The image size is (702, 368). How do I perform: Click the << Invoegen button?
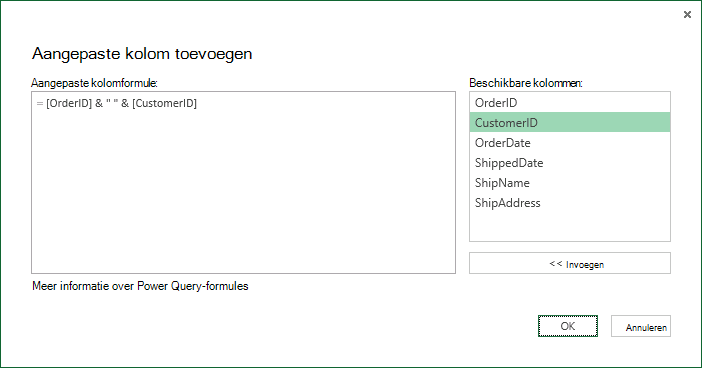click(x=569, y=263)
